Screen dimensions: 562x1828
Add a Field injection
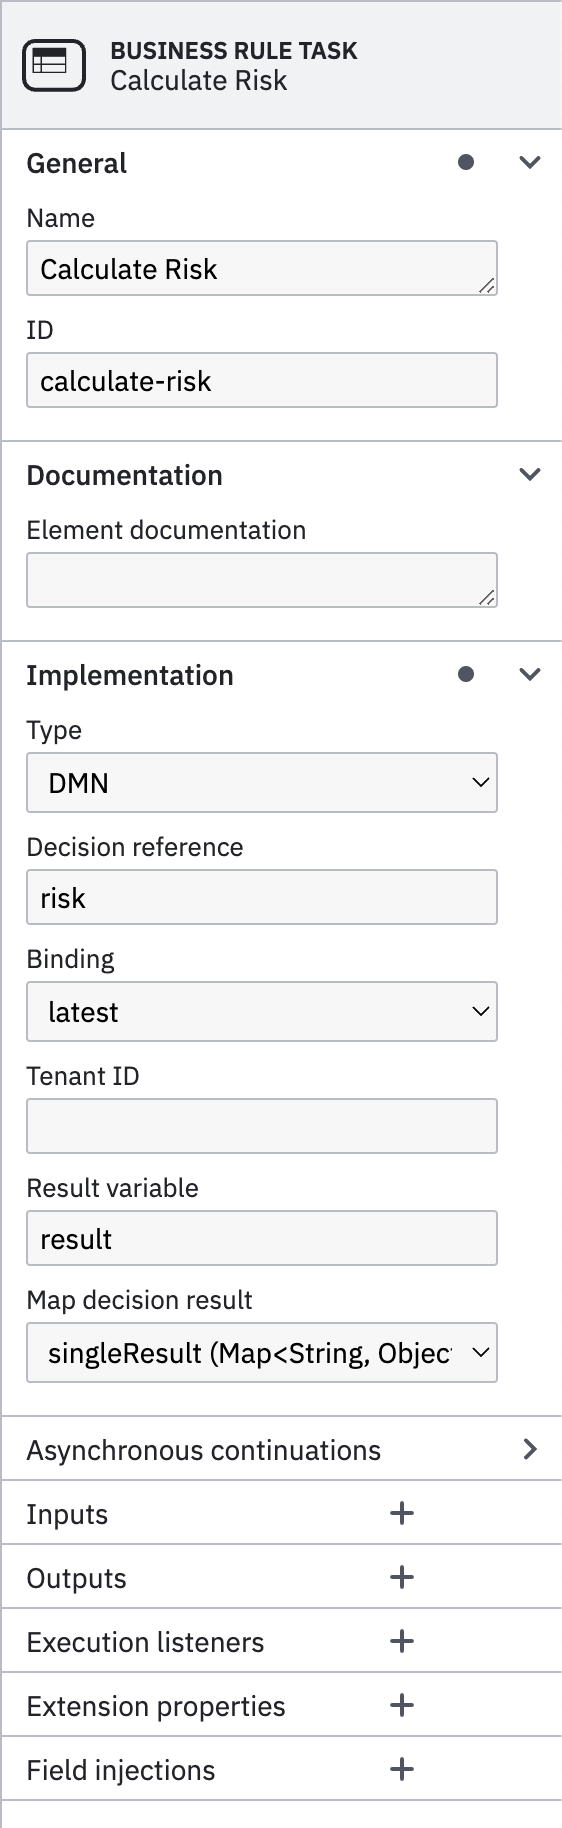[402, 1769]
